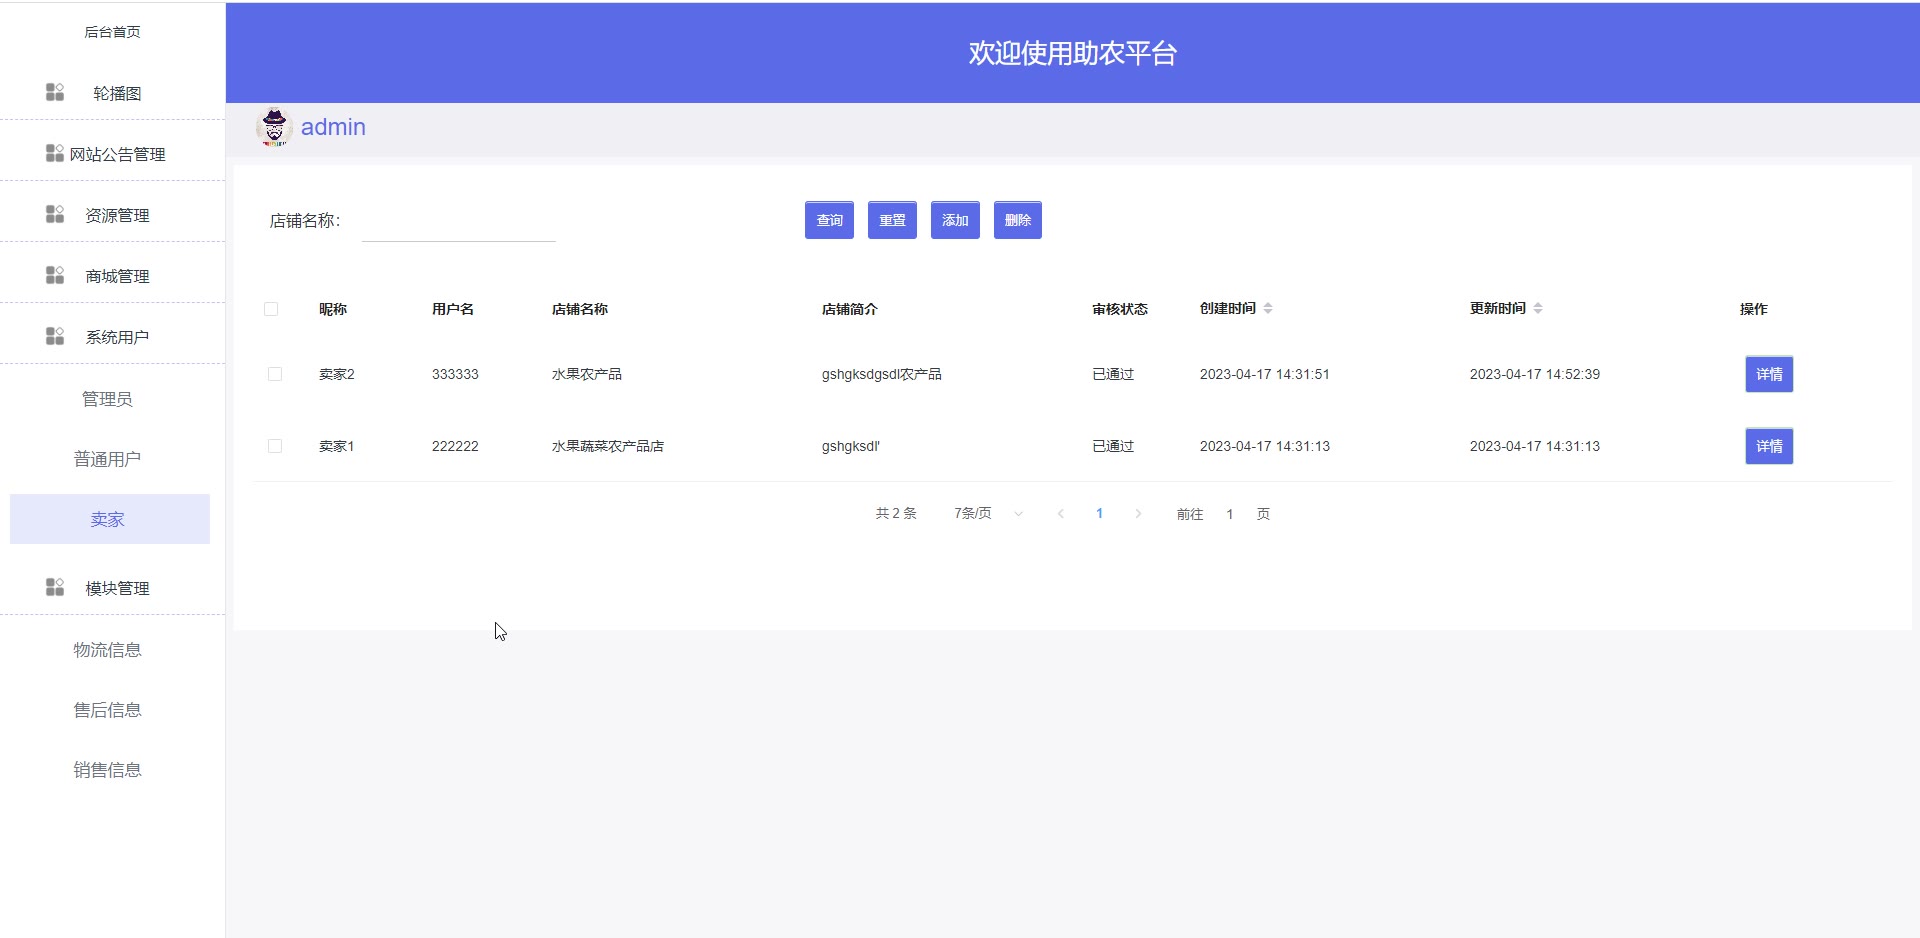Screen dimensions: 1920x938
Task: Click the grid icon beside 轮播图
Action: (x=55, y=92)
